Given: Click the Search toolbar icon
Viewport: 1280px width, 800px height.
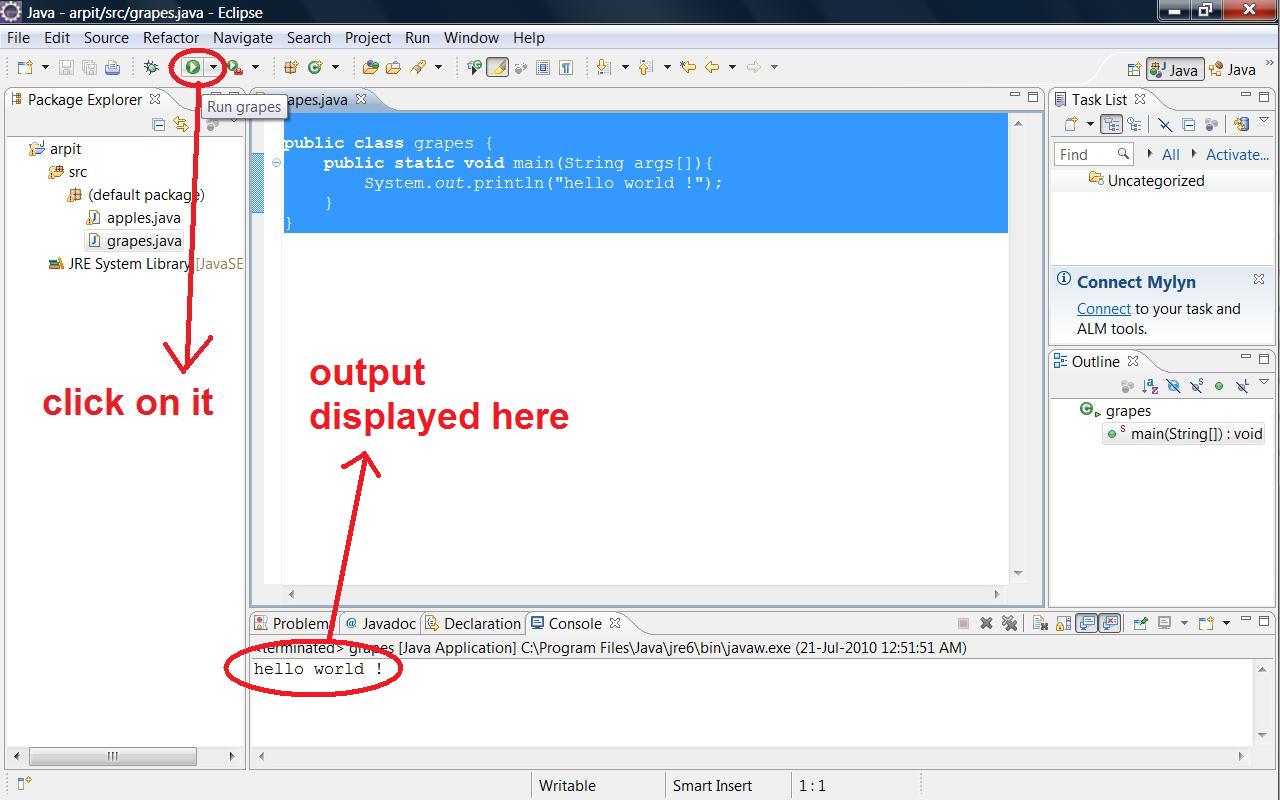Looking at the screenshot, I should tap(420, 67).
